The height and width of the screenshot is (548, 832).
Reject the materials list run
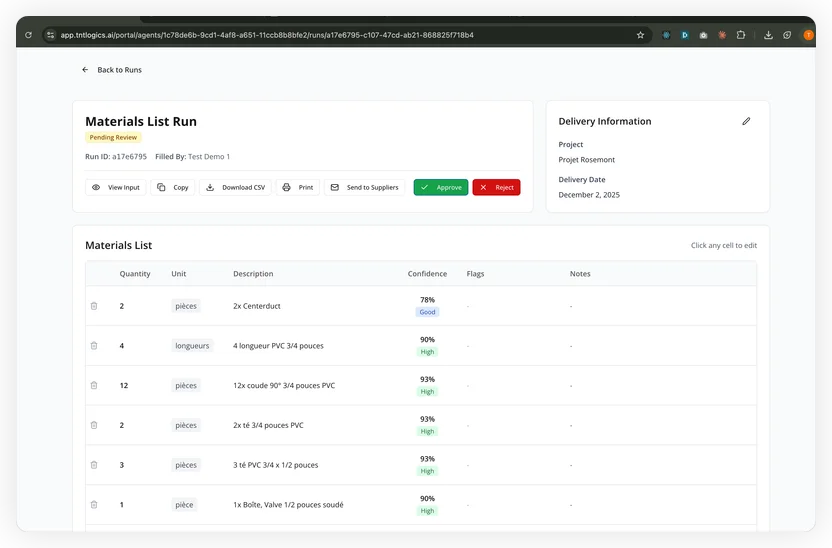[x=496, y=187]
